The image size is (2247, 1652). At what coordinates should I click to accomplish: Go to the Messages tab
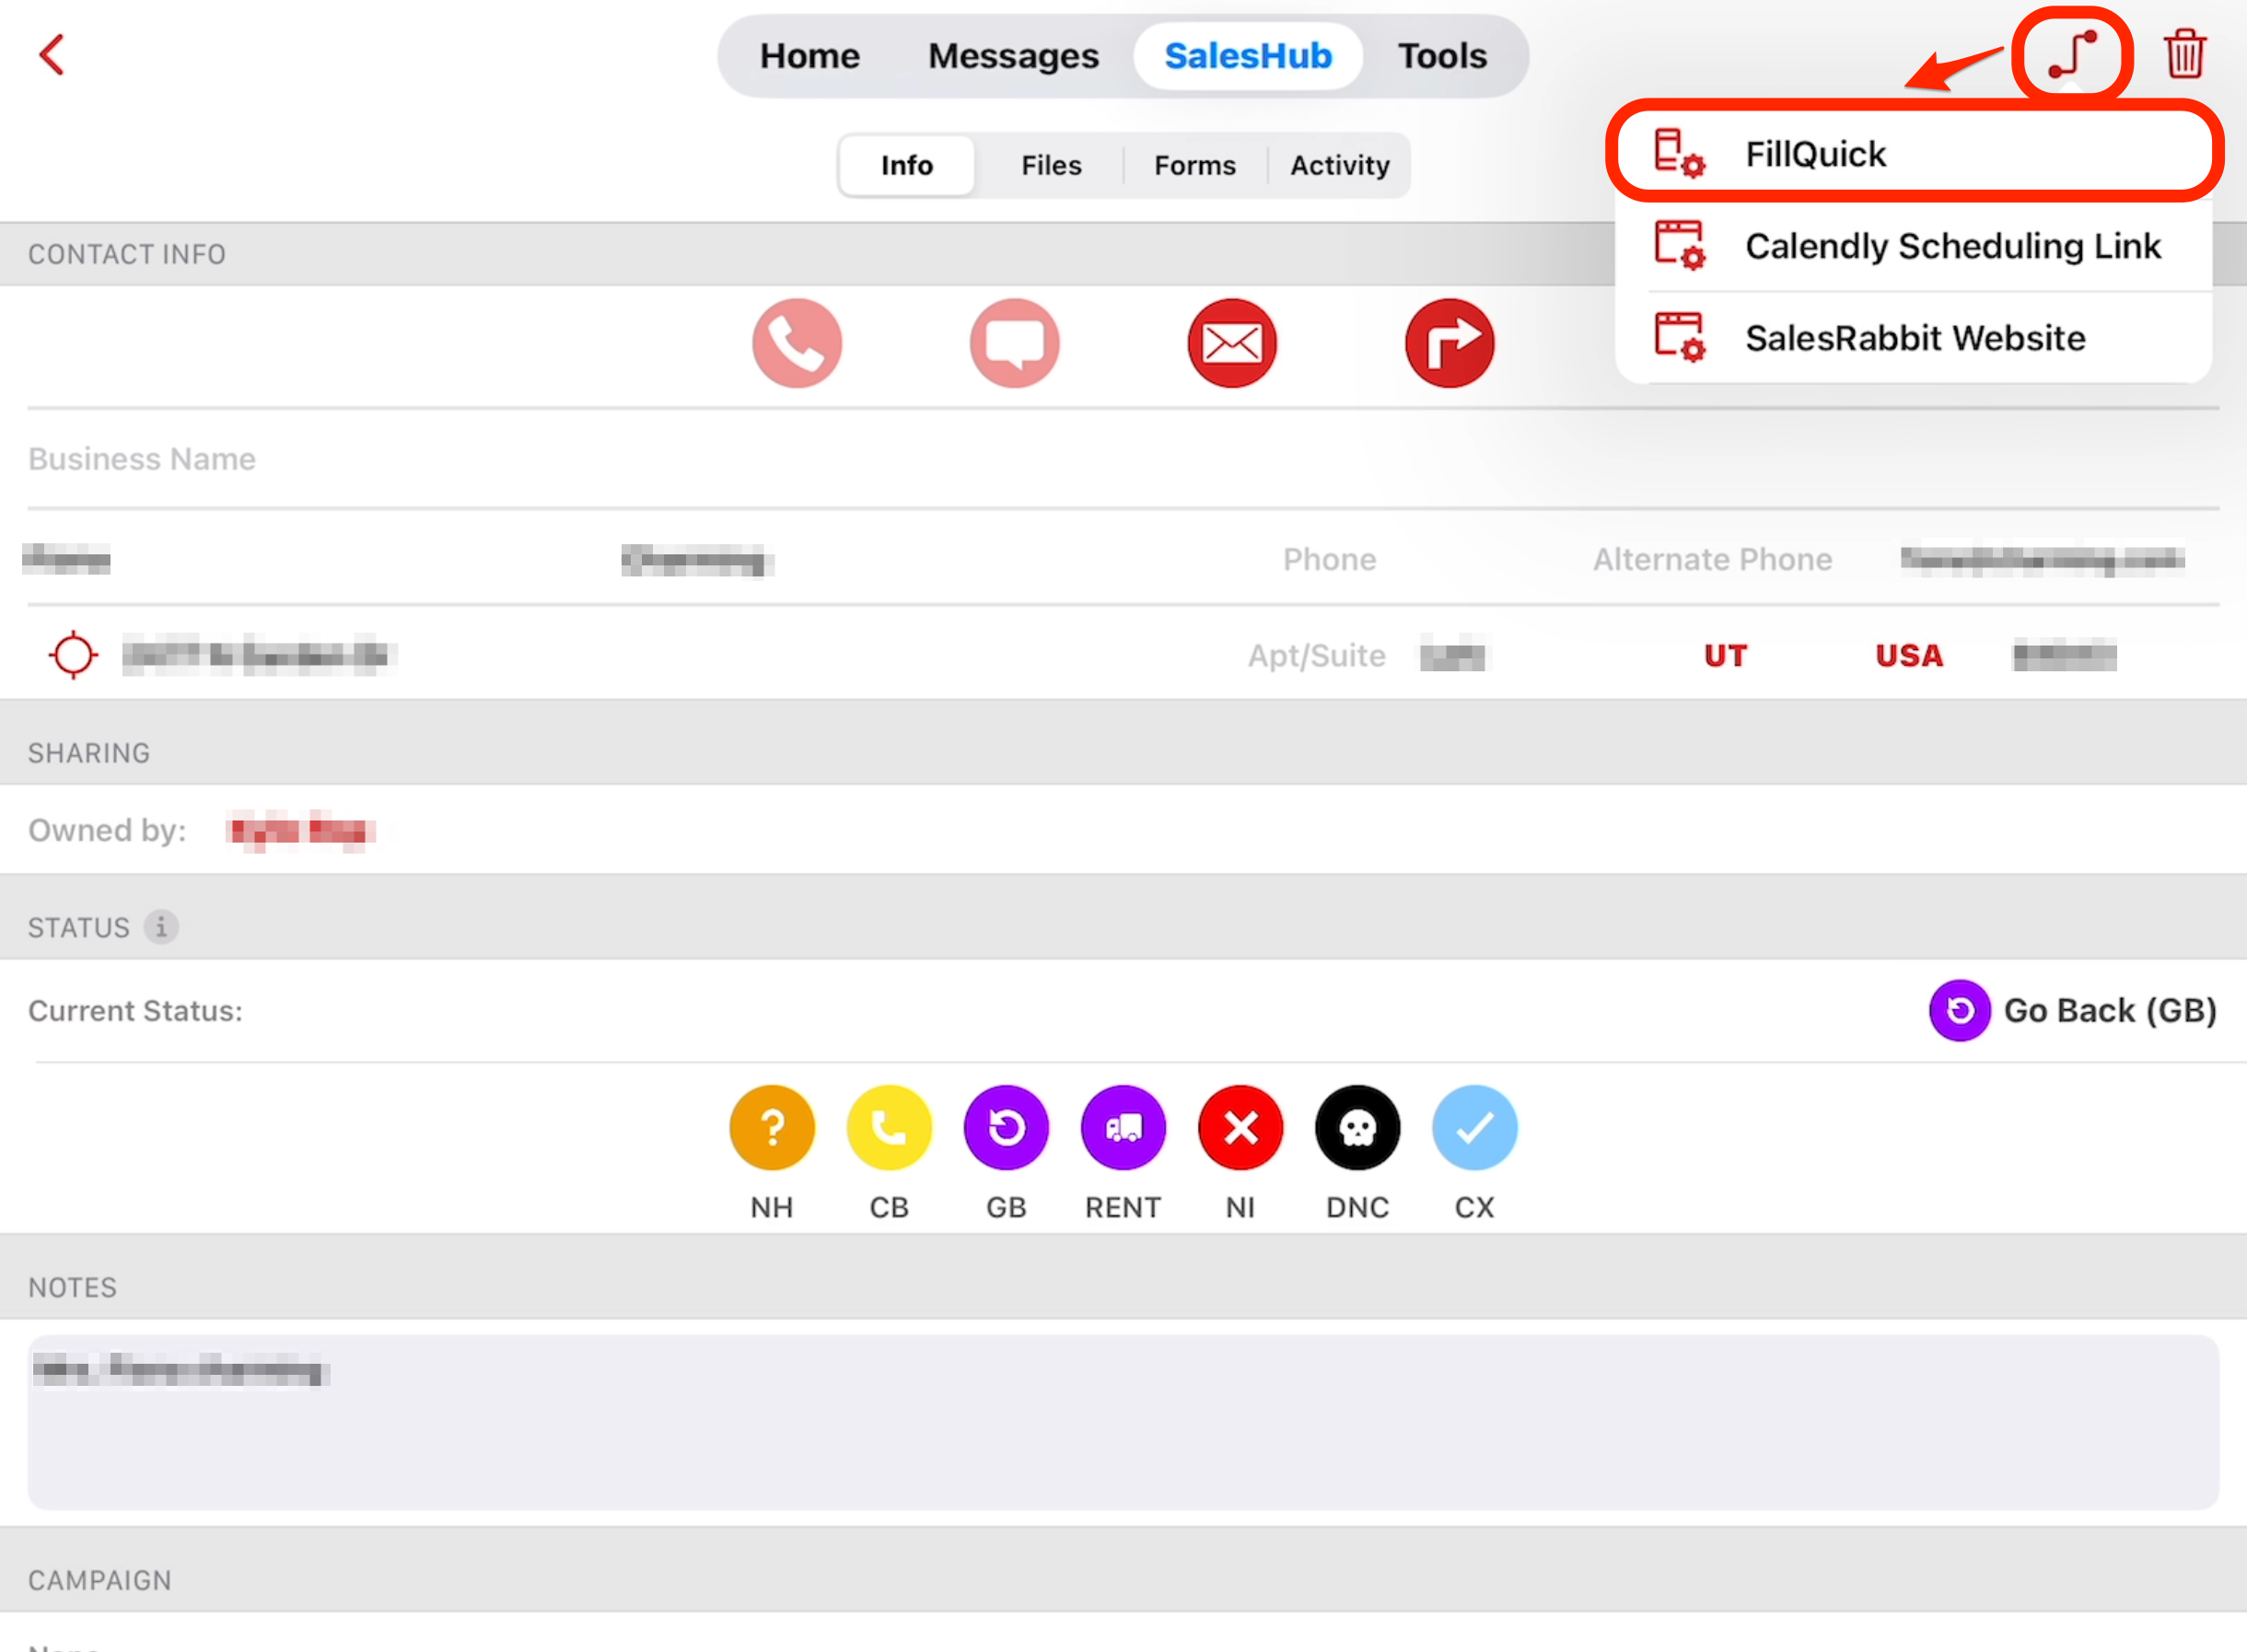[1012, 56]
